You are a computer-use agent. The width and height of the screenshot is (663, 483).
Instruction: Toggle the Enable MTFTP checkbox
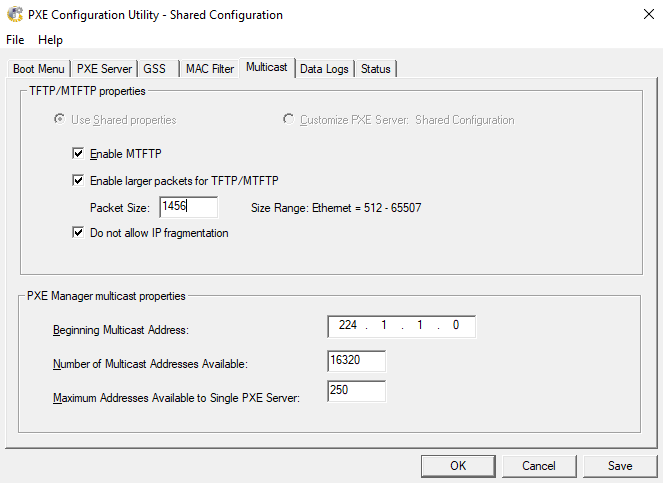tap(79, 154)
